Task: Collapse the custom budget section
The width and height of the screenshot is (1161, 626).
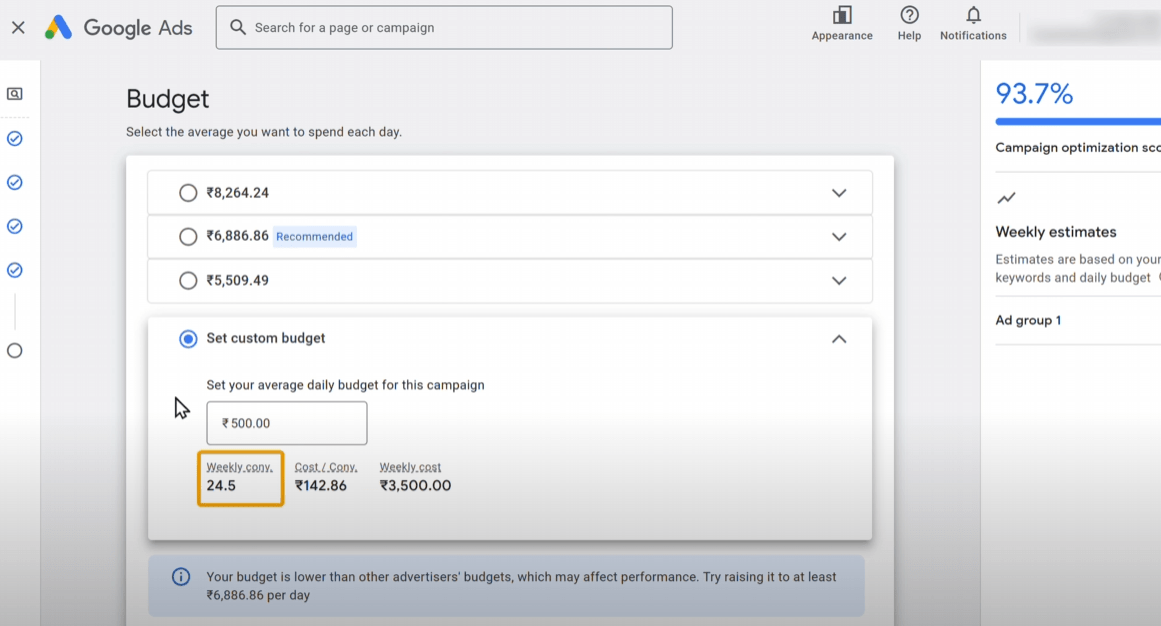Action: [x=839, y=339]
